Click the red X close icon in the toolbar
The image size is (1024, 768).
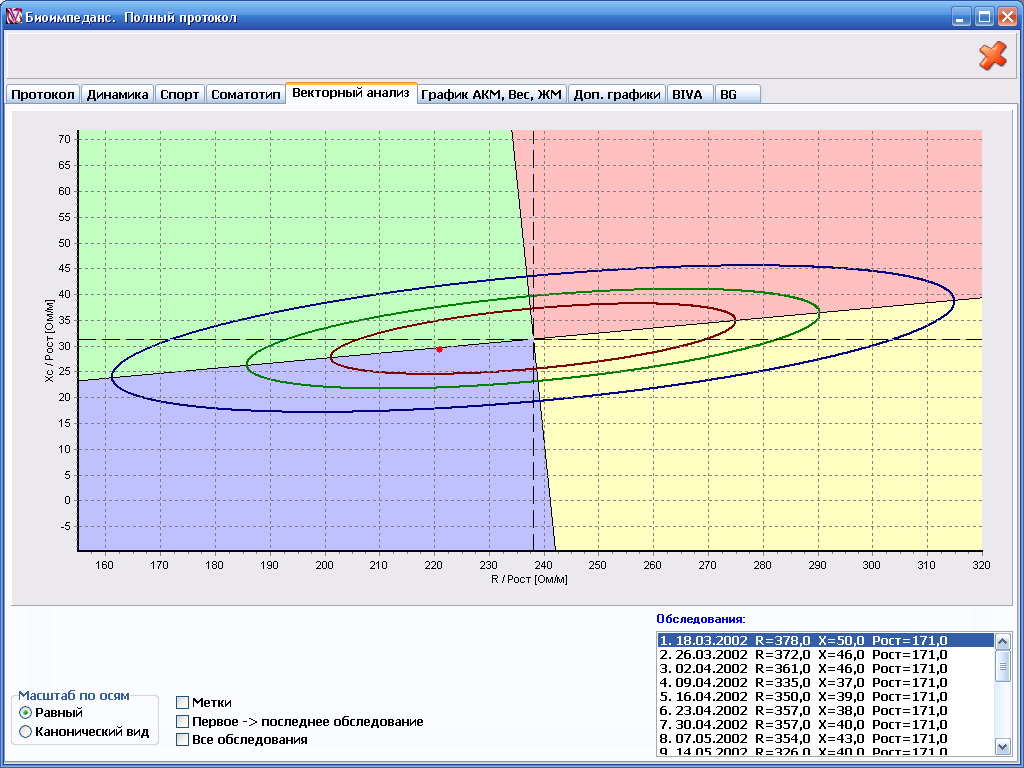pos(993,56)
